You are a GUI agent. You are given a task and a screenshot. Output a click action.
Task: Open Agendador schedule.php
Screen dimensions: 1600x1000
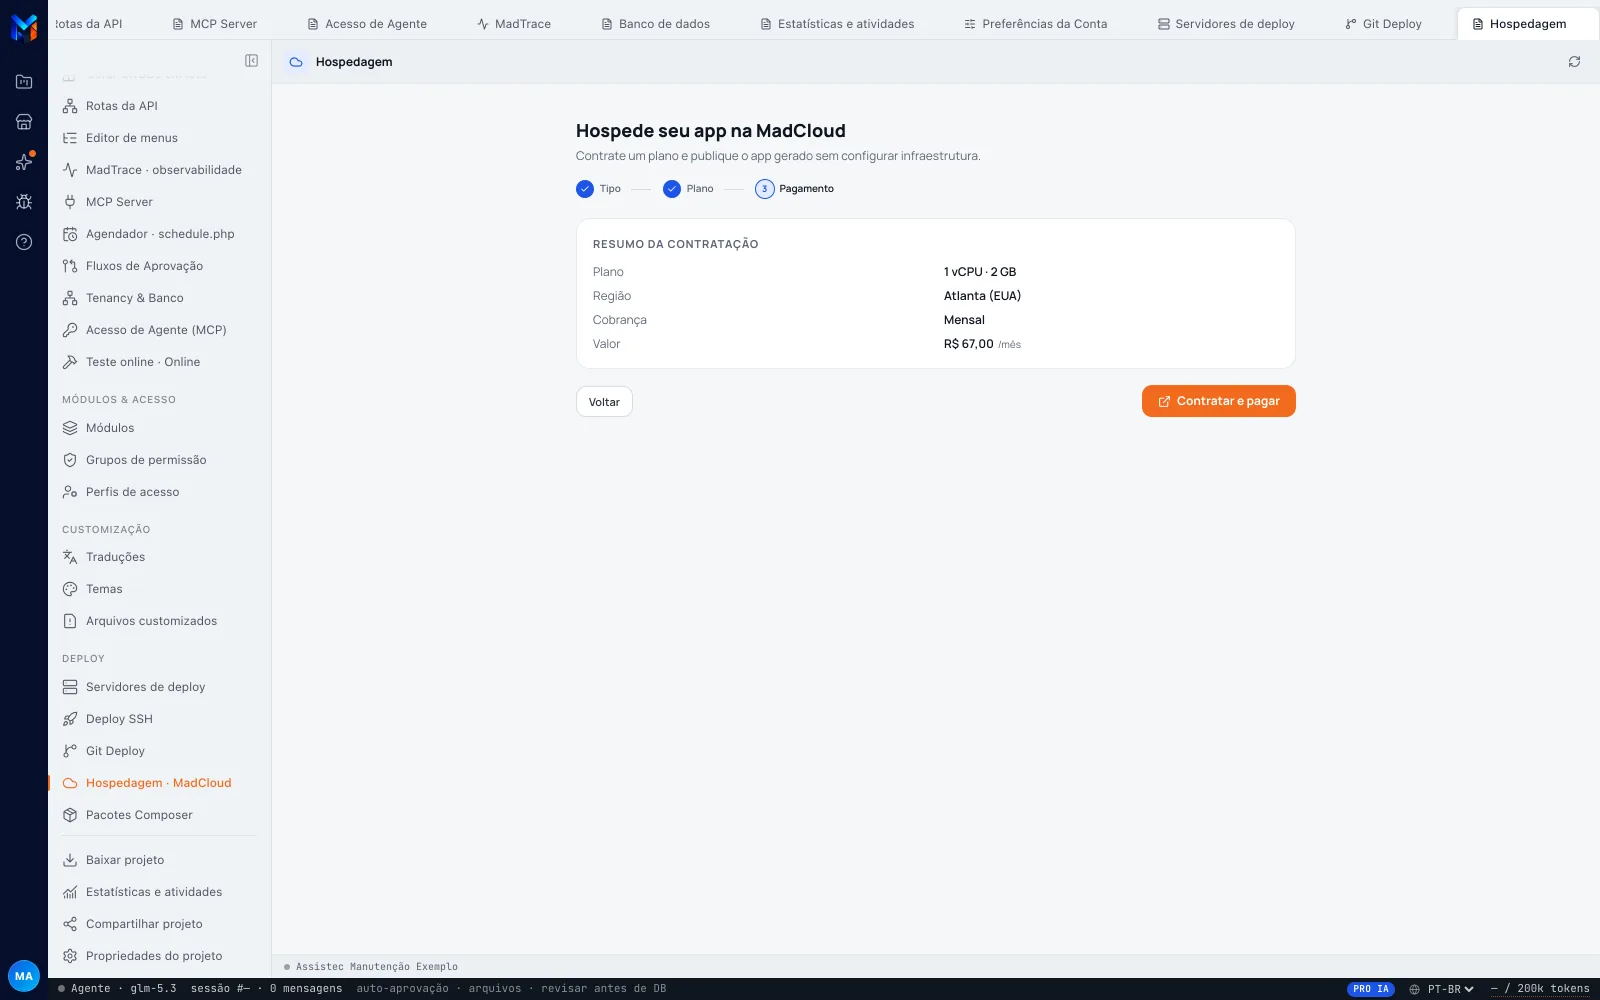(x=160, y=234)
